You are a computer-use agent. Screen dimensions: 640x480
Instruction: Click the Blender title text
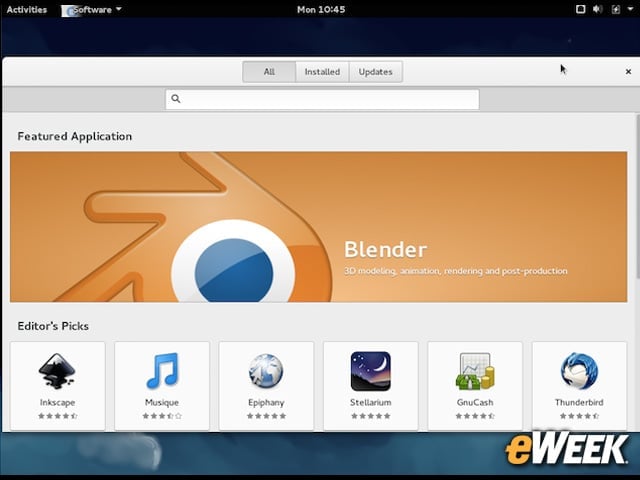pos(385,249)
